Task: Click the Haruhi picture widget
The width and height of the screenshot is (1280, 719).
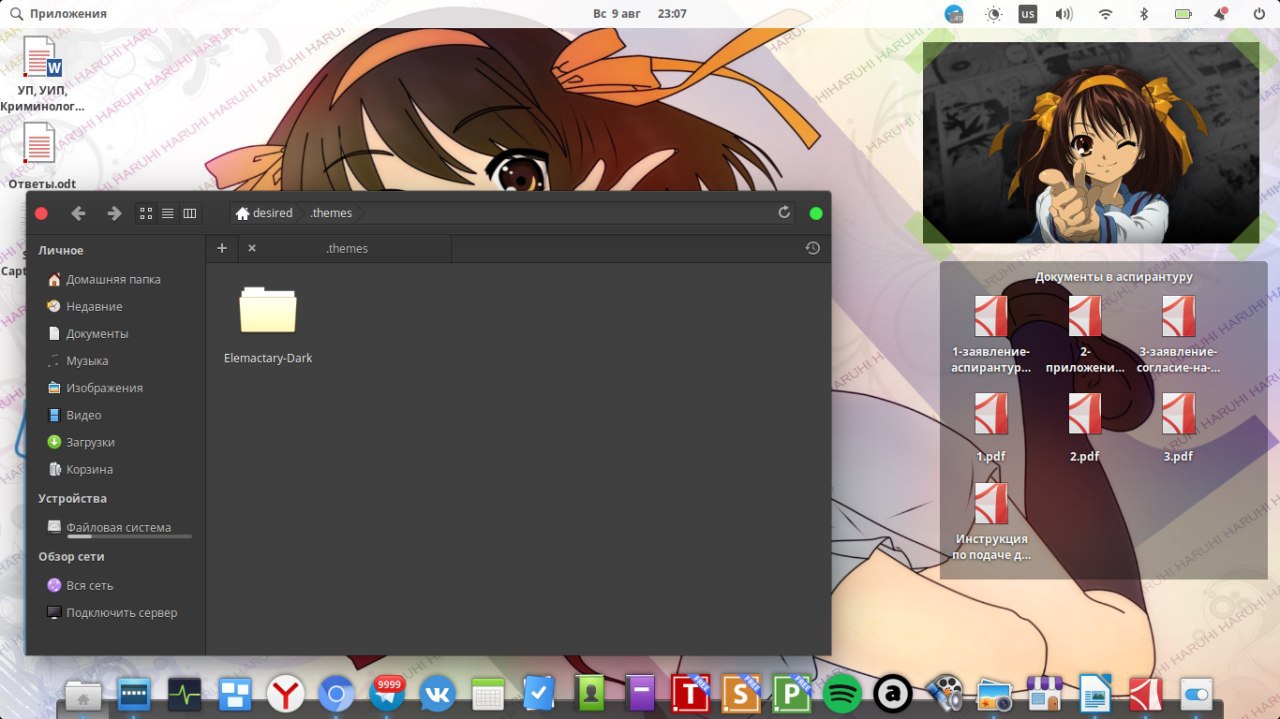Action: point(1091,143)
